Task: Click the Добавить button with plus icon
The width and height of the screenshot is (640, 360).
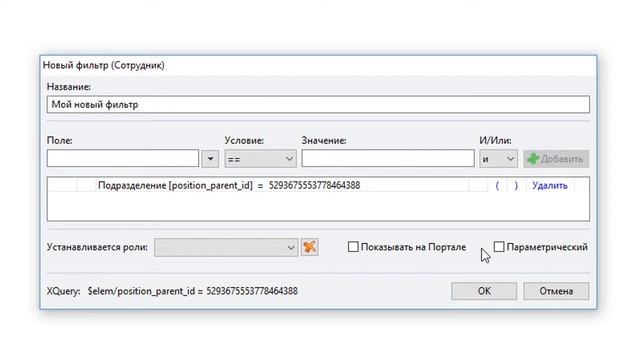Action: tap(556, 159)
